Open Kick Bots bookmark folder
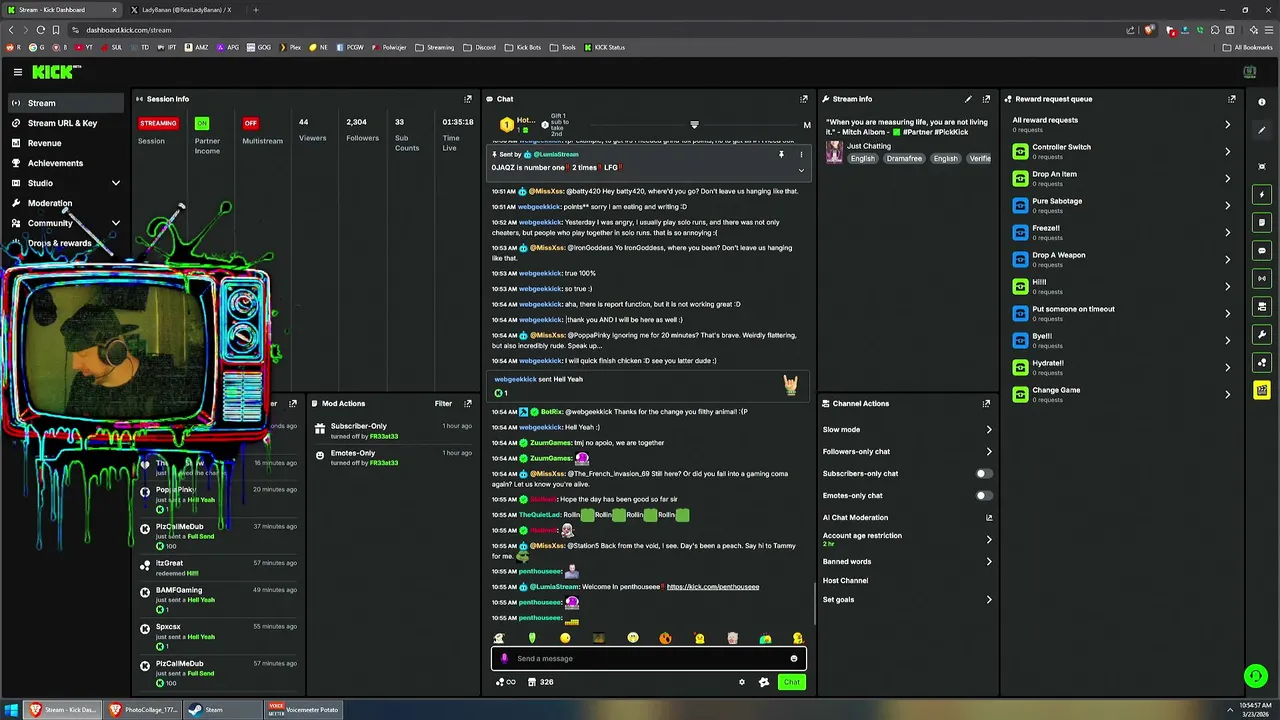This screenshot has height=720, width=1280. 523,47
